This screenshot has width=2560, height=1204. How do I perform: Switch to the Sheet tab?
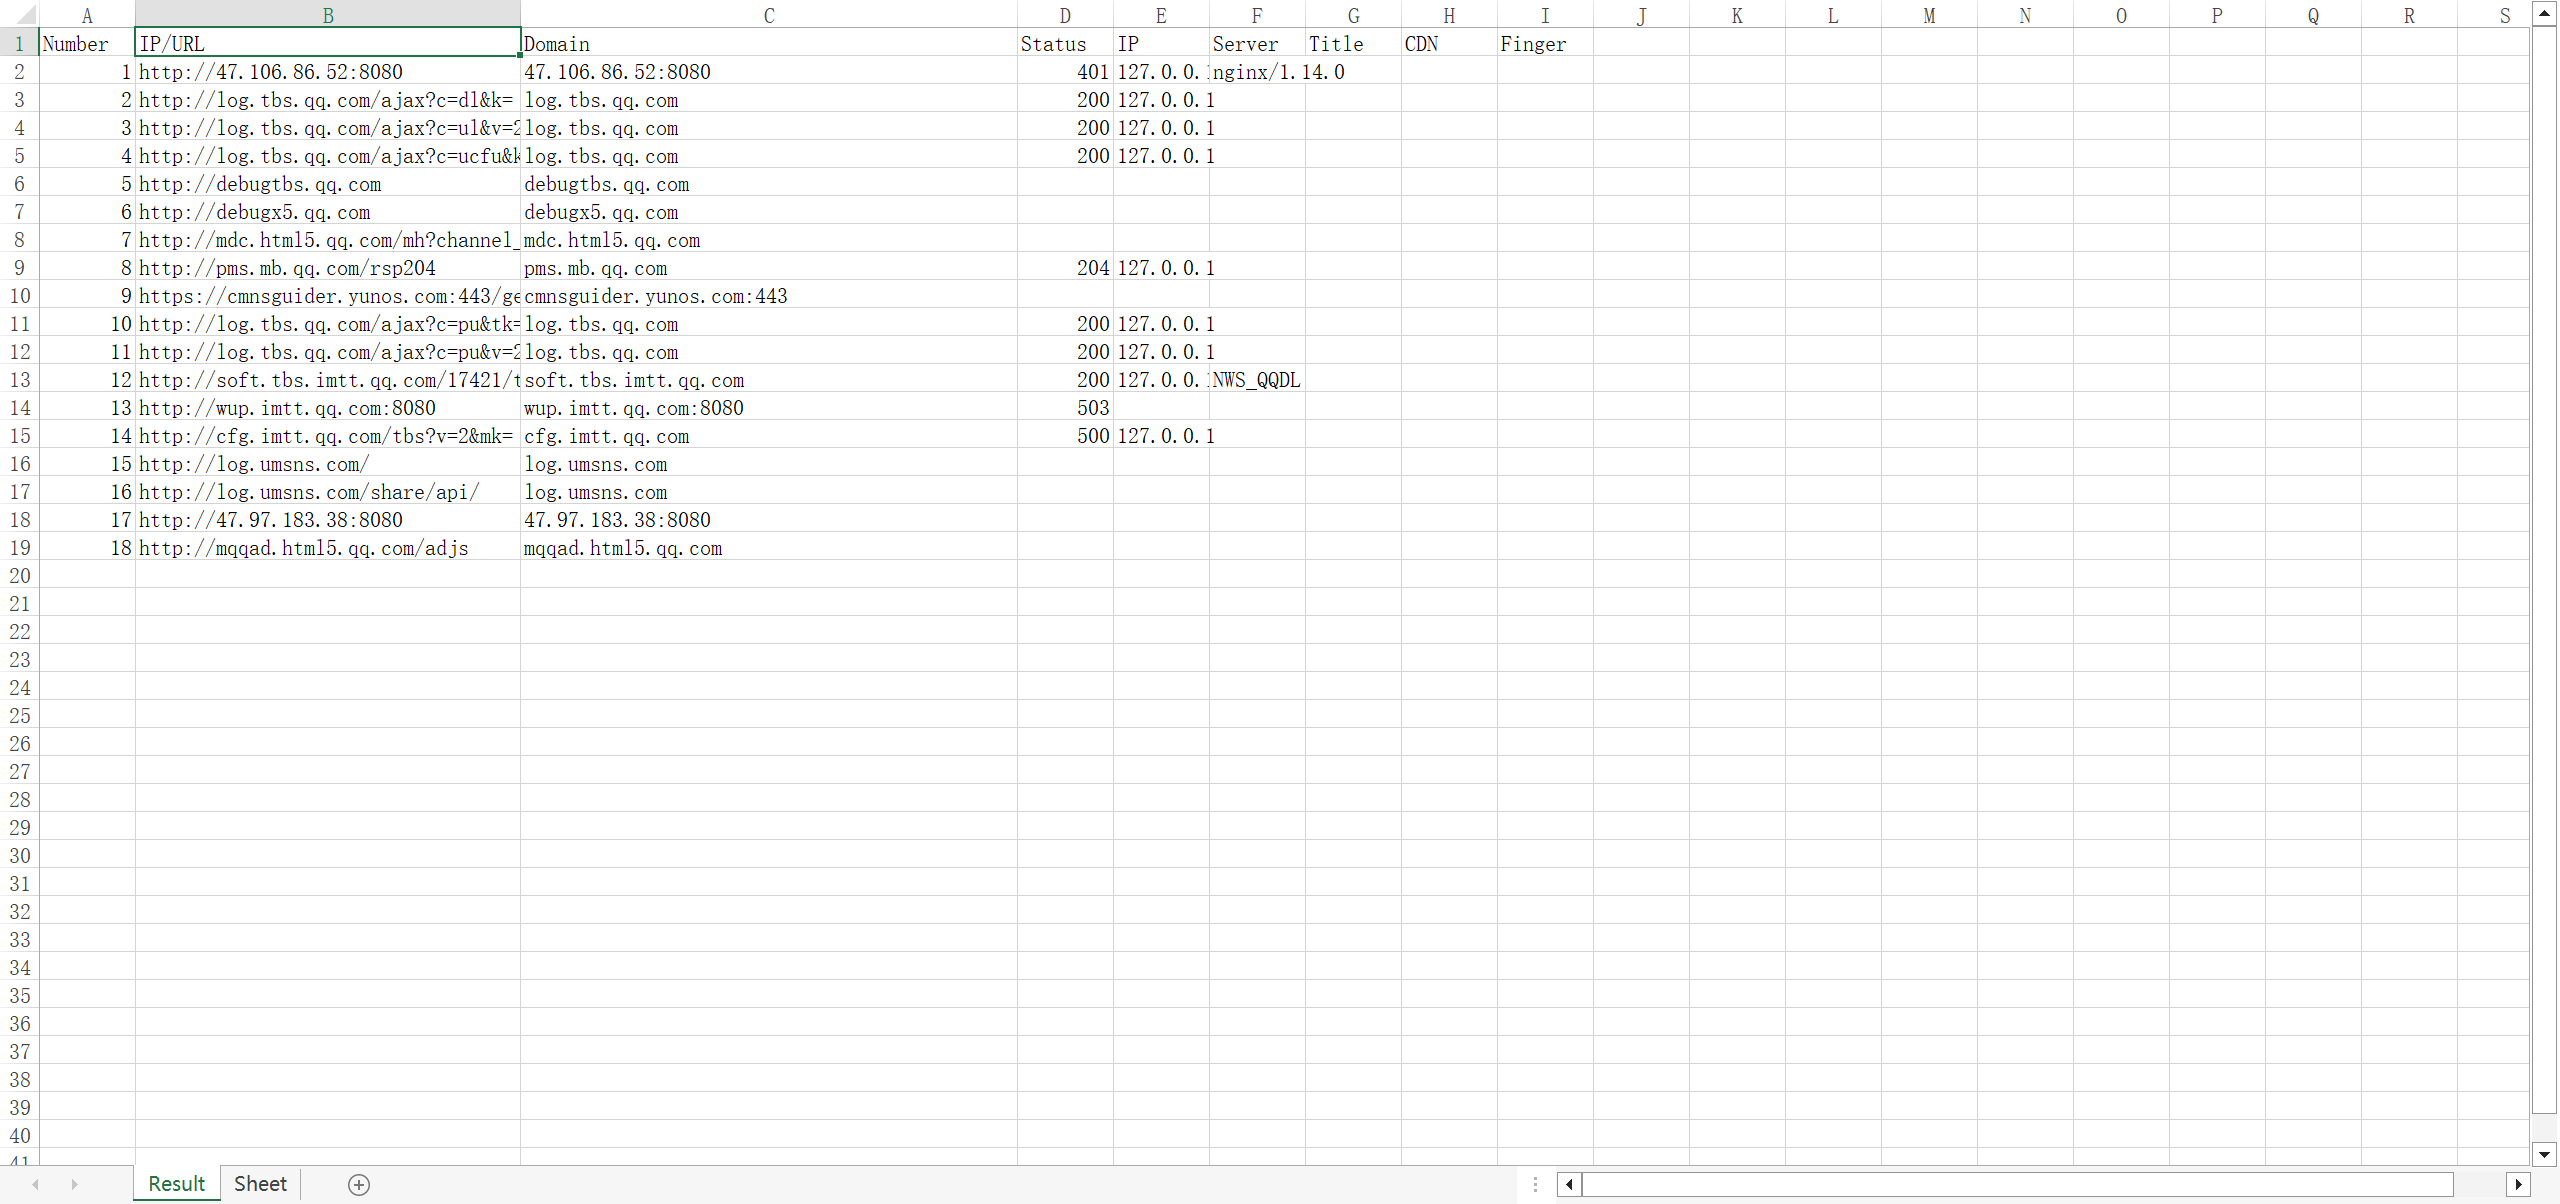pos(259,1184)
